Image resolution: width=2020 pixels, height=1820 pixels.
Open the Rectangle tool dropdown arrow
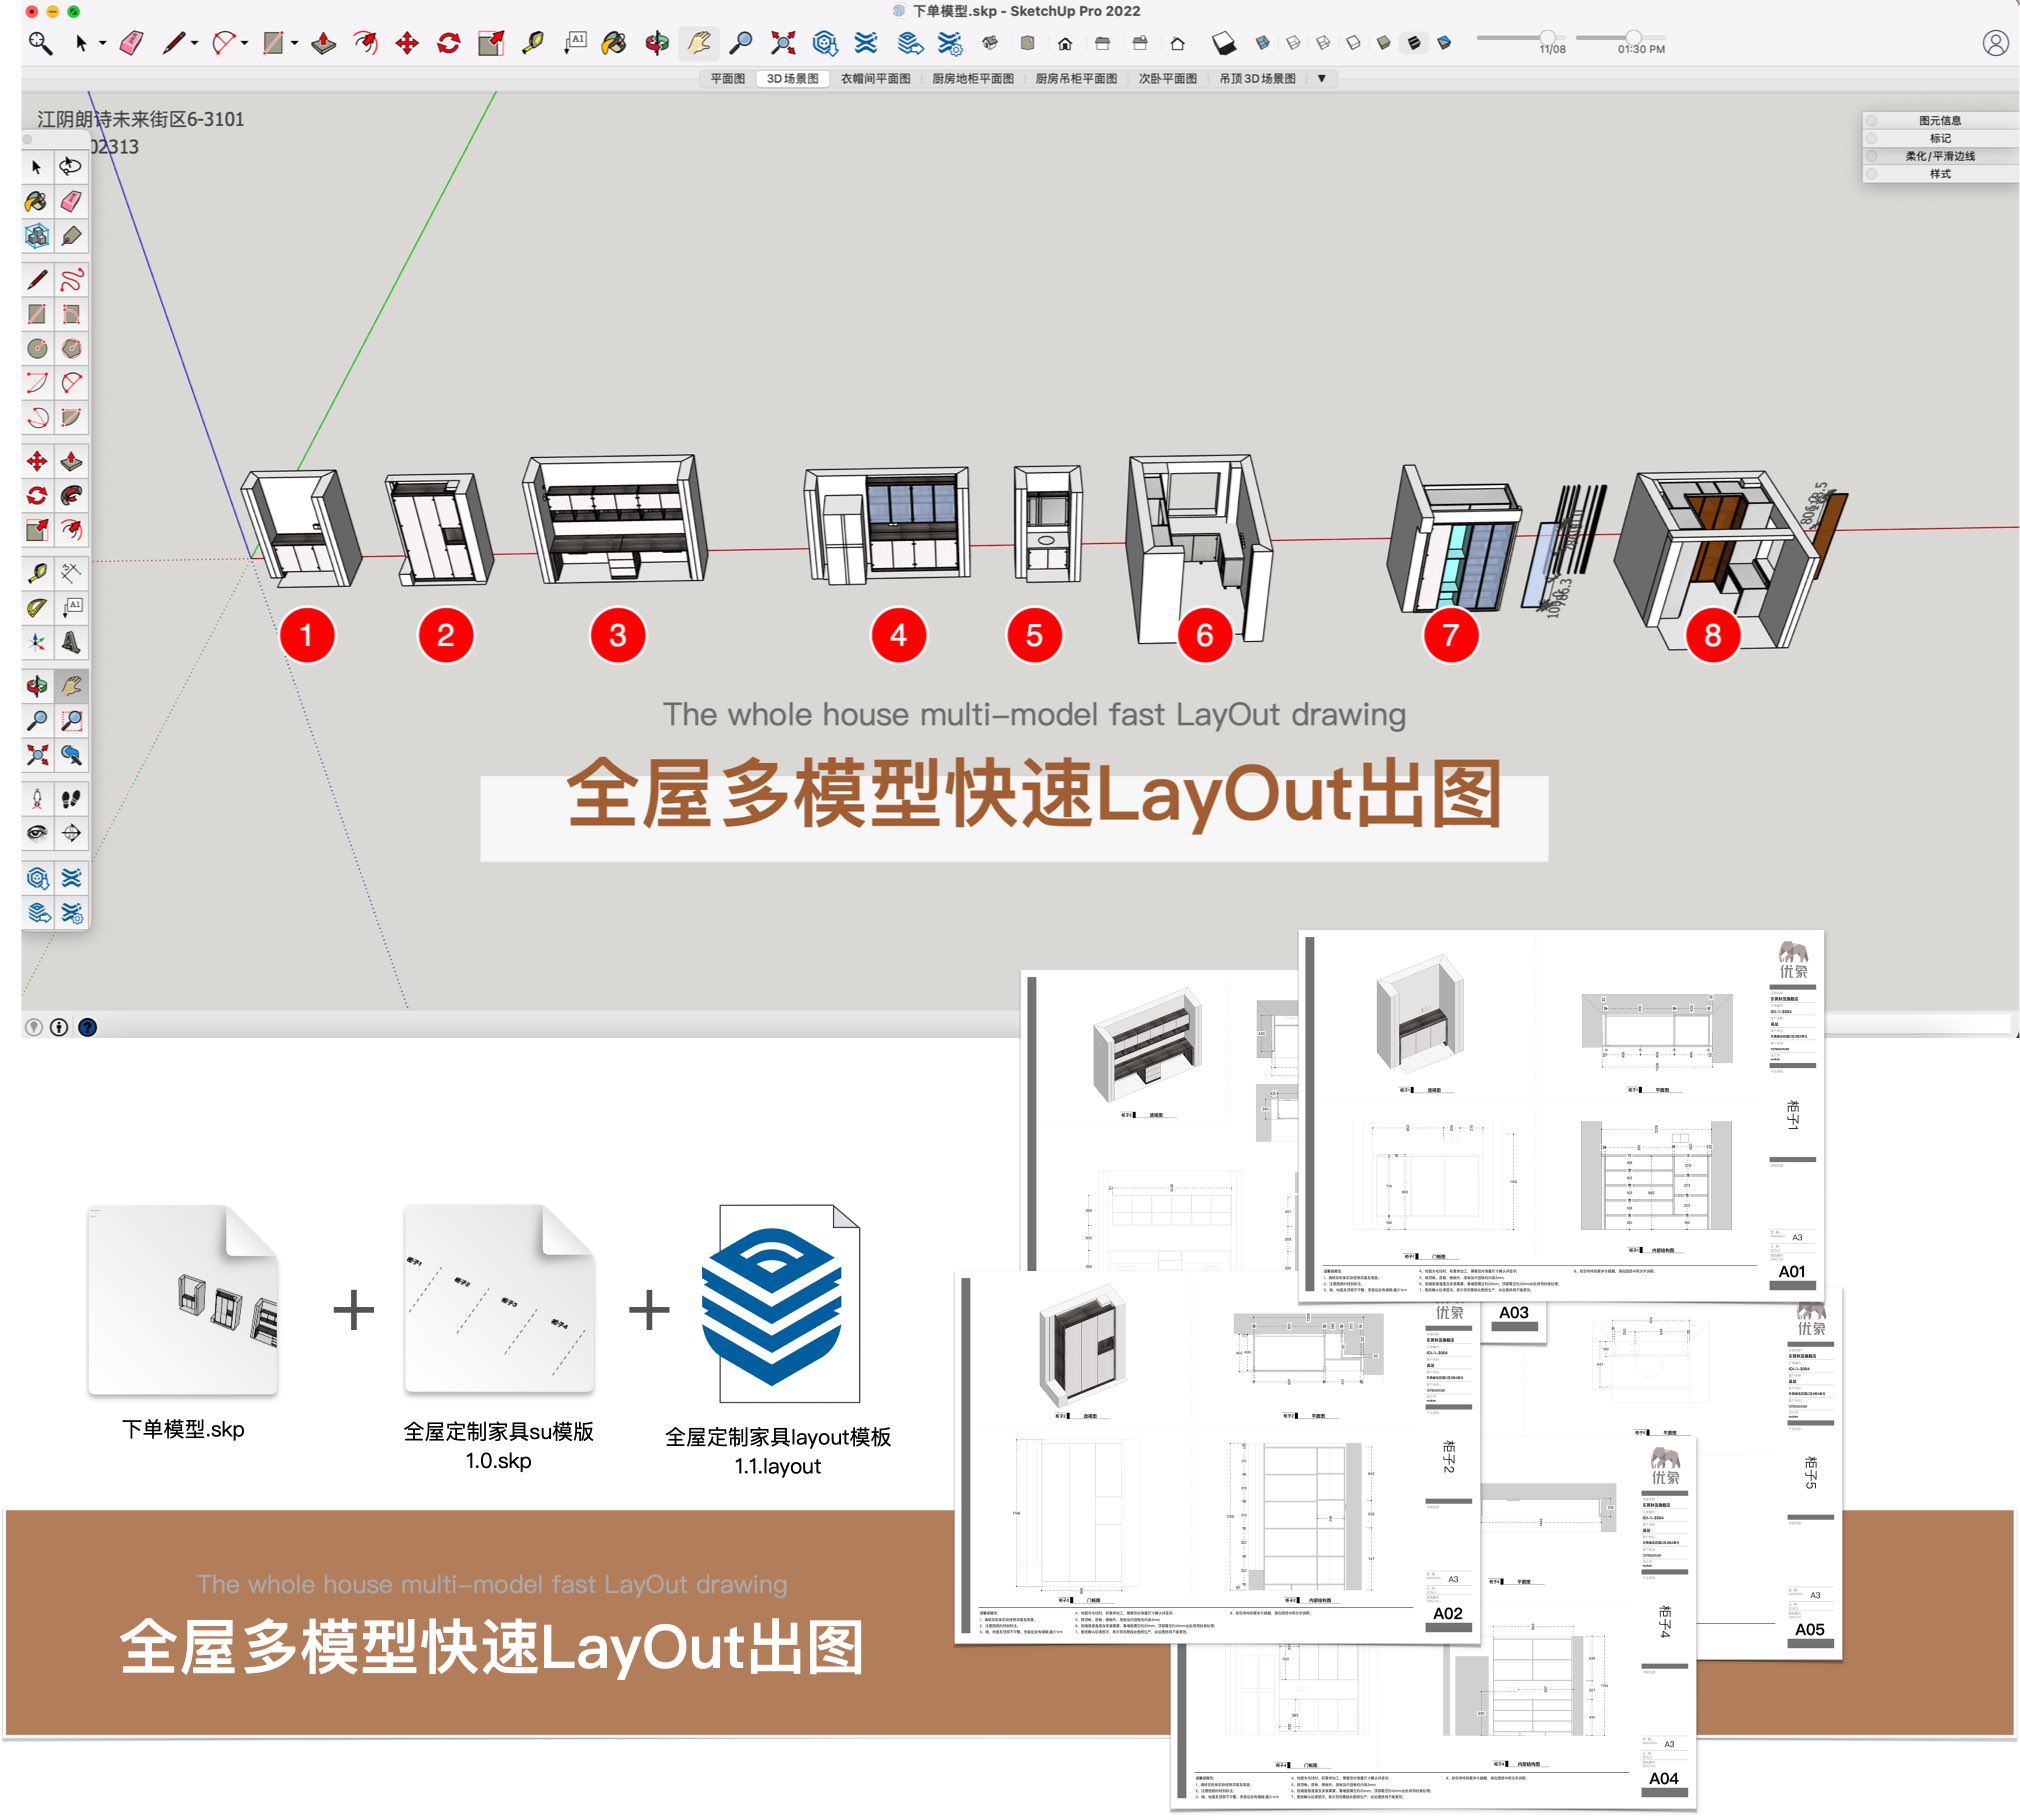pyautogui.click(x=294, y=43)
